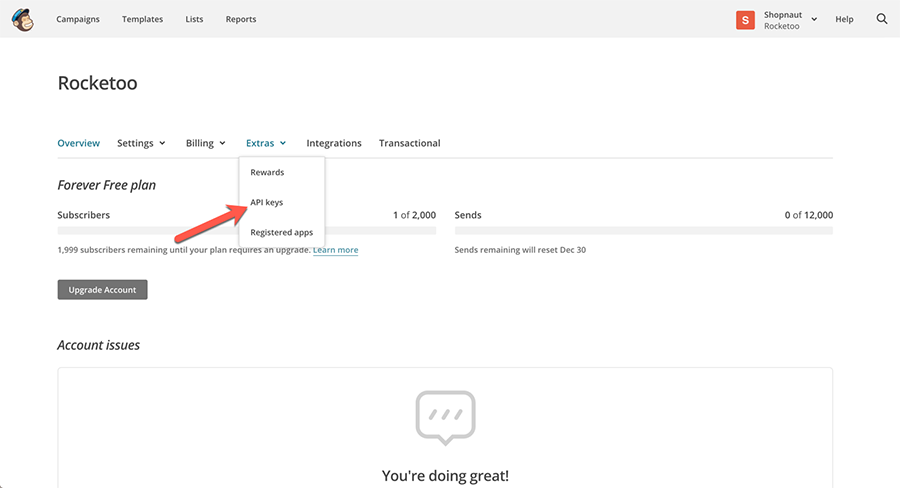Click the orange S account avatar
The width and height of the screenshot is (900, 488).
[x=745, y=20]
